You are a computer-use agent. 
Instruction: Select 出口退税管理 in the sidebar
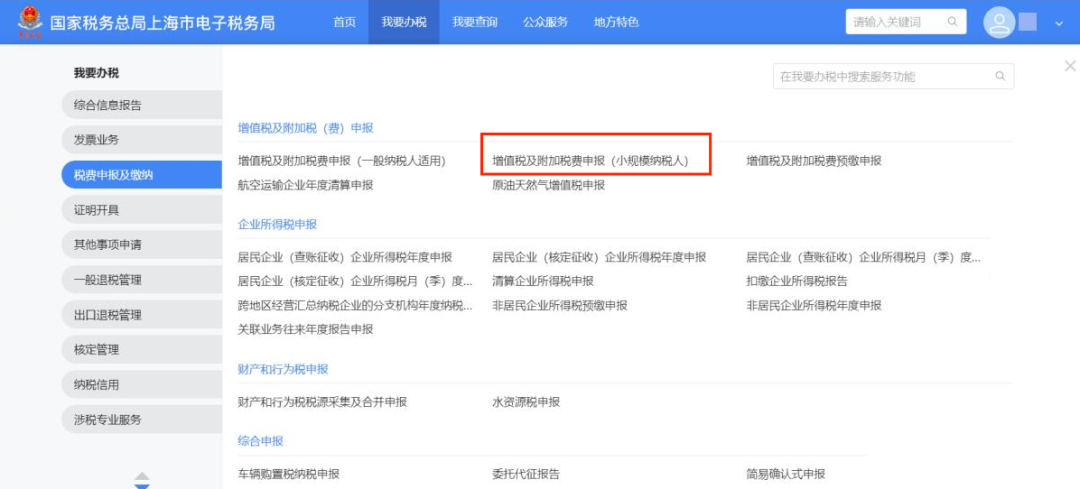141,315
